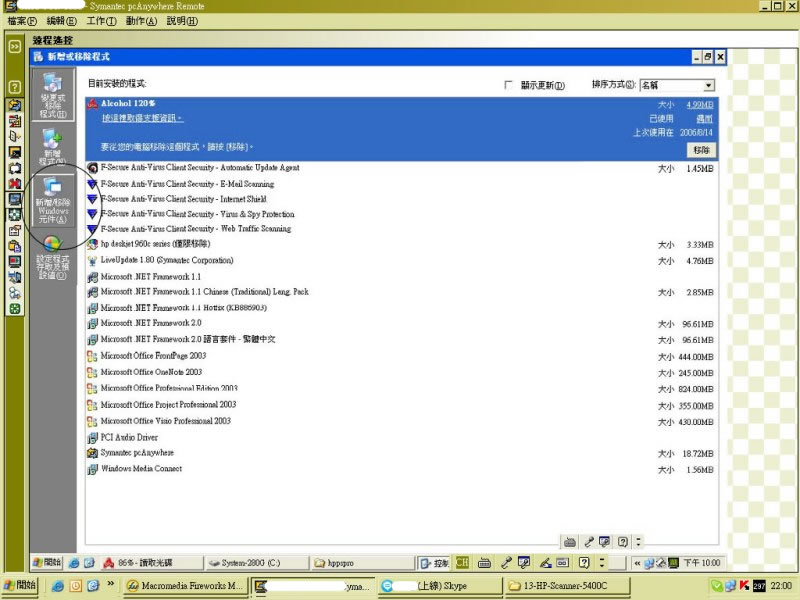Open the 編輯(E) menu
The width and height of the screenshot is (800, 600).
tap(61, 21)
